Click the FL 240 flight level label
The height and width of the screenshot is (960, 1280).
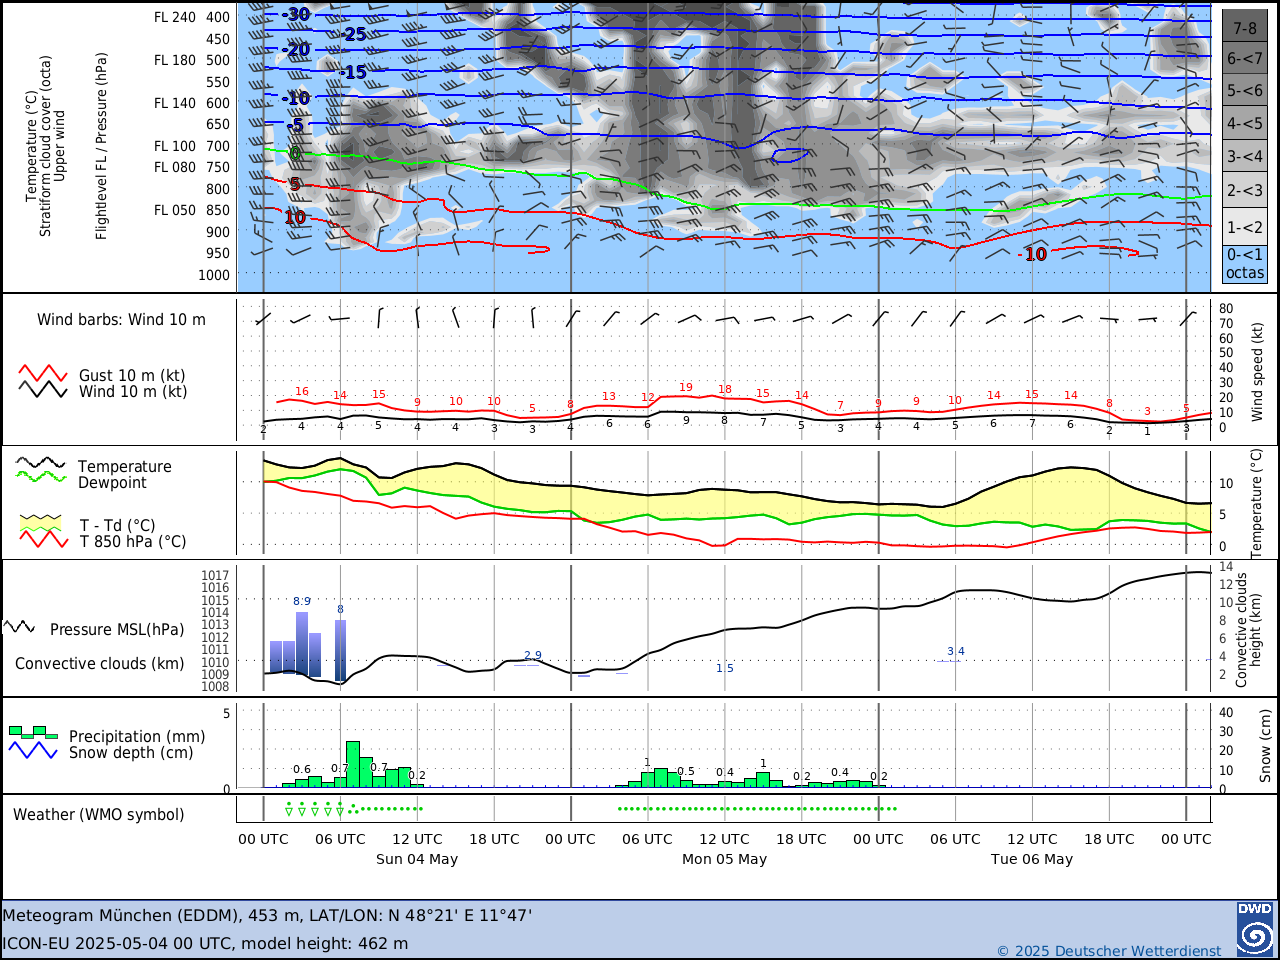click(175, 17)
